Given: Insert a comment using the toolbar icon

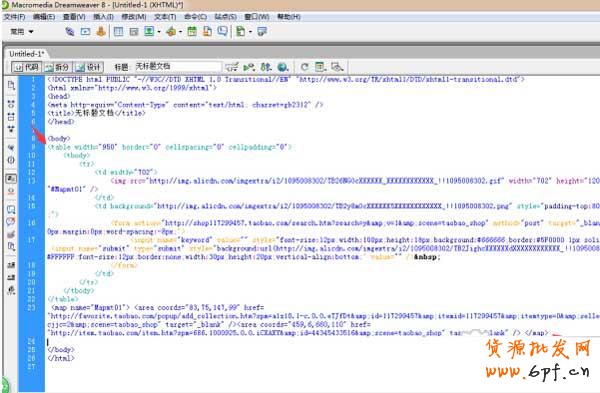Looking at the screenshot, I should 223,32.
